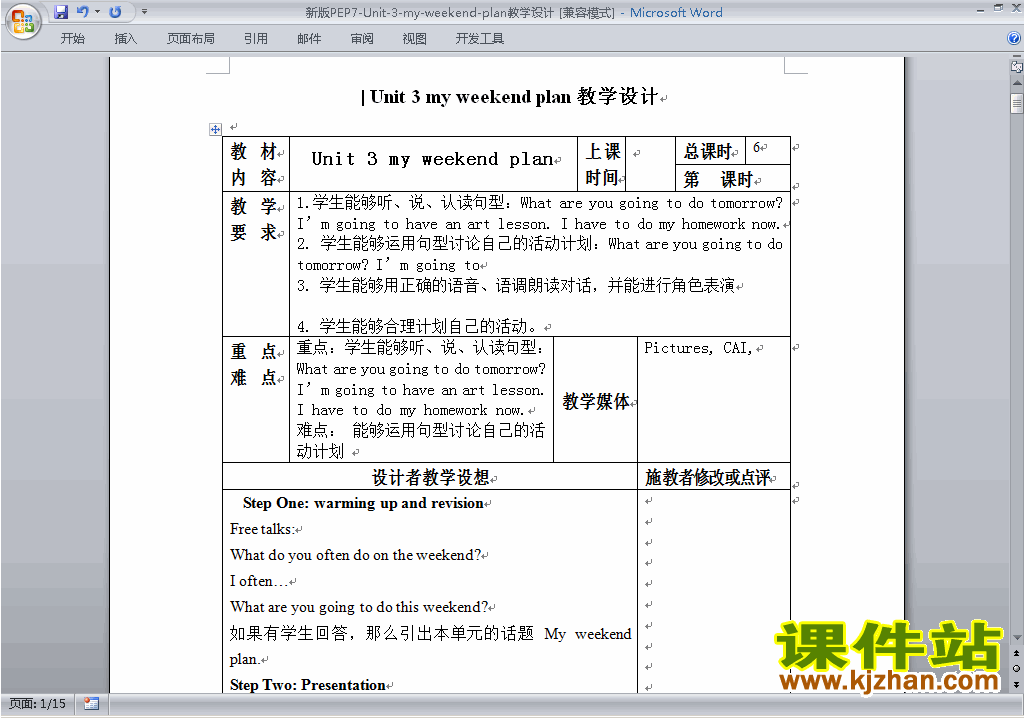Redo or repeat the last action
1024x718 pixels.
(115, 12)
